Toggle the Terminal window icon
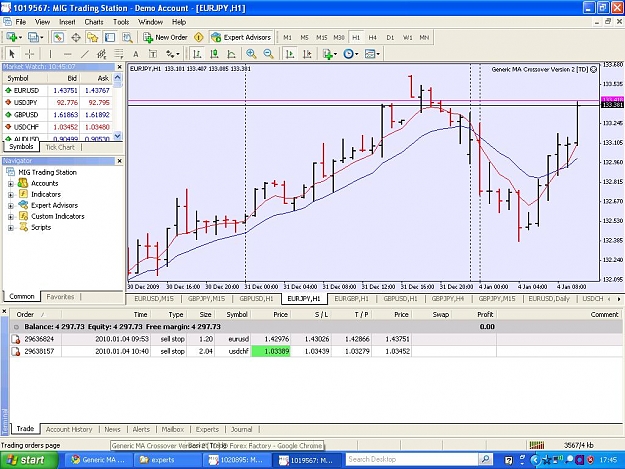The width and height of the screenshot is (625, 469). 110,37
